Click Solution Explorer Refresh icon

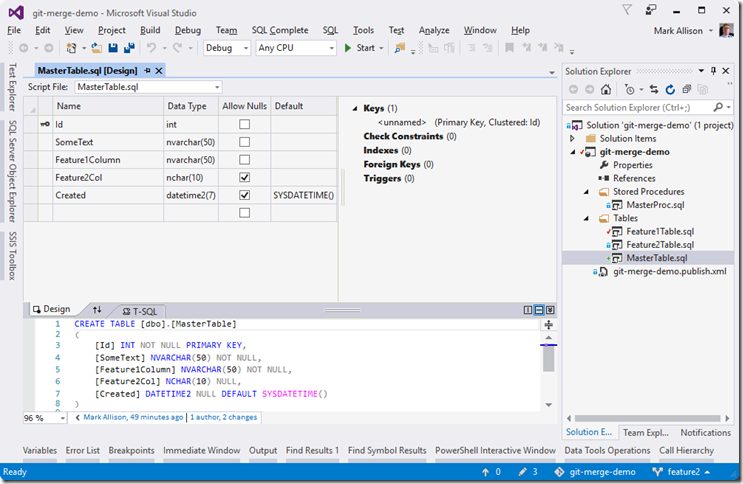click(670, 90)
